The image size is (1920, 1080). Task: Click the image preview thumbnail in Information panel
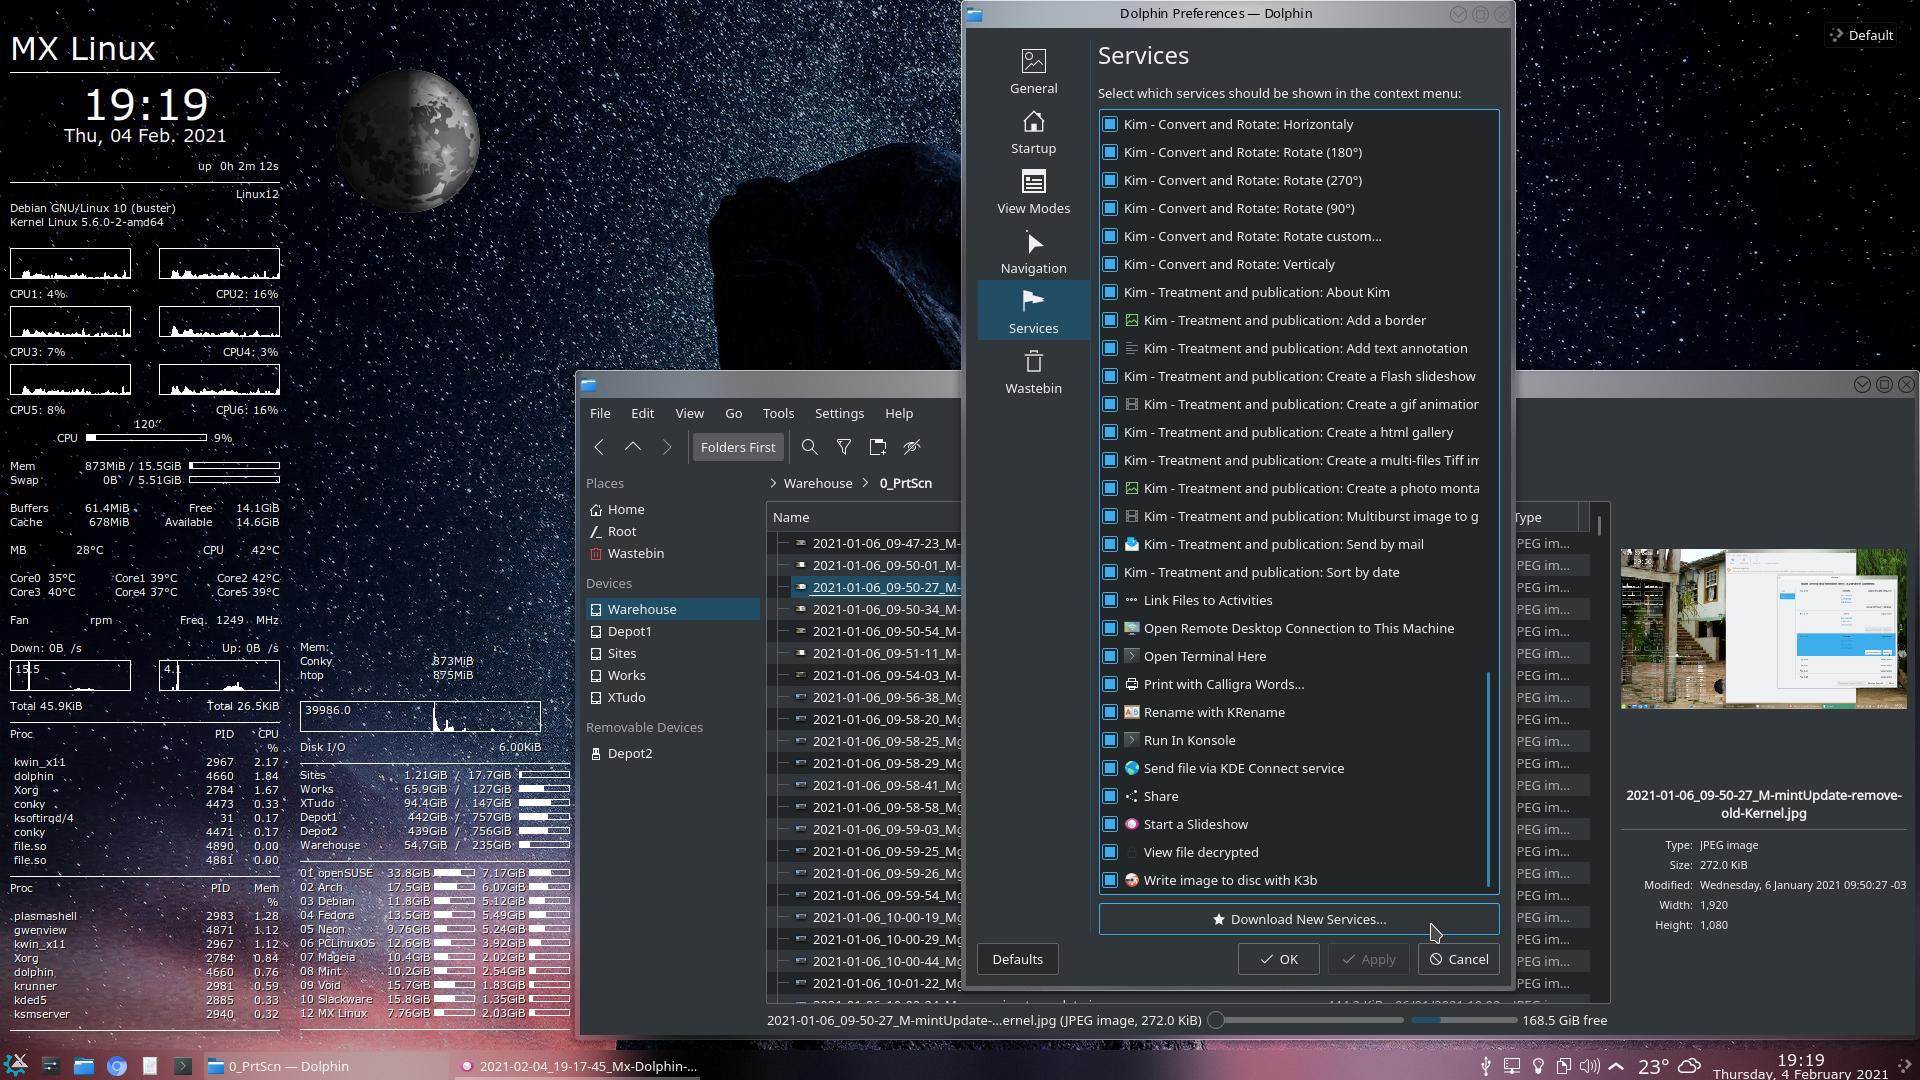pyautogui.click(x=1763, y=629)
